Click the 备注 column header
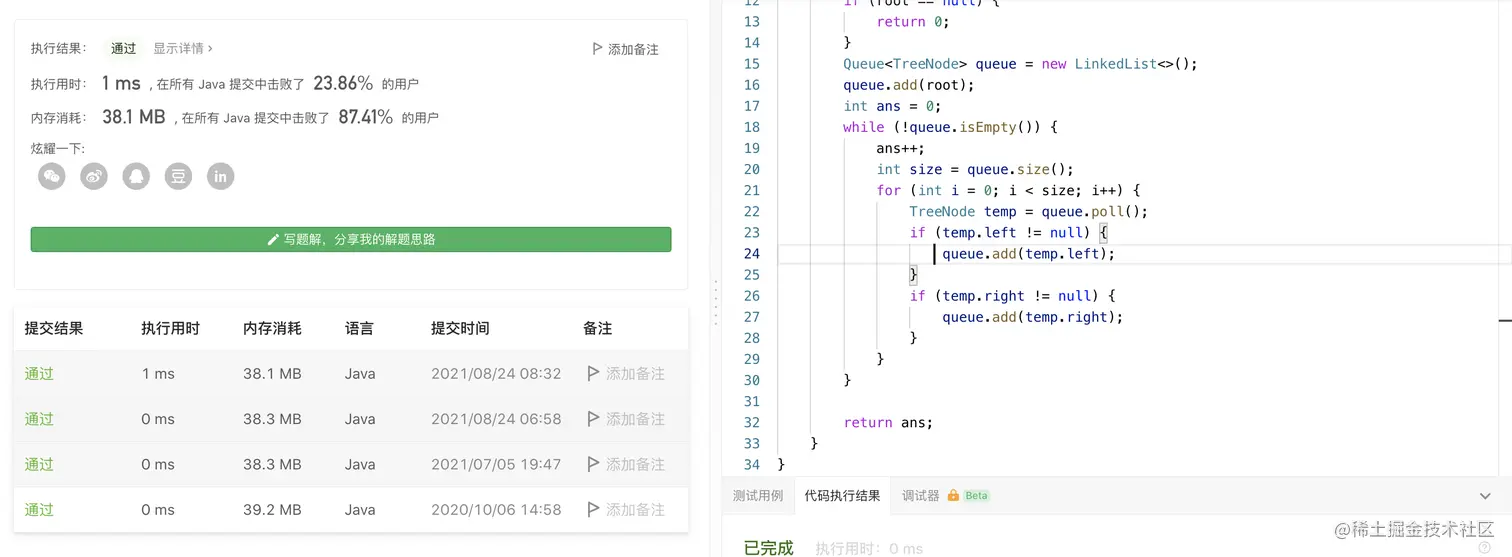 click(x=597, y=328)
